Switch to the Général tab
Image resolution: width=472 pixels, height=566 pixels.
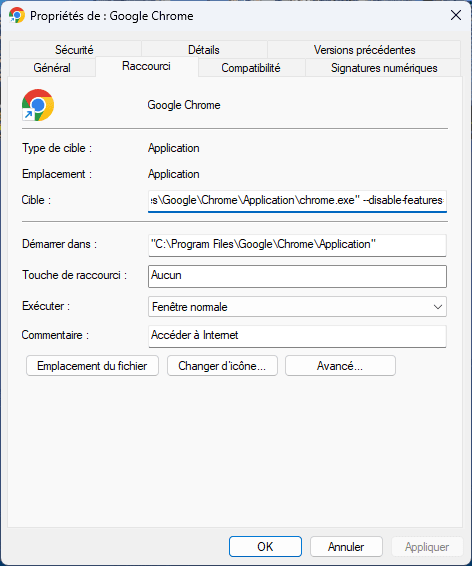(52, 68)
